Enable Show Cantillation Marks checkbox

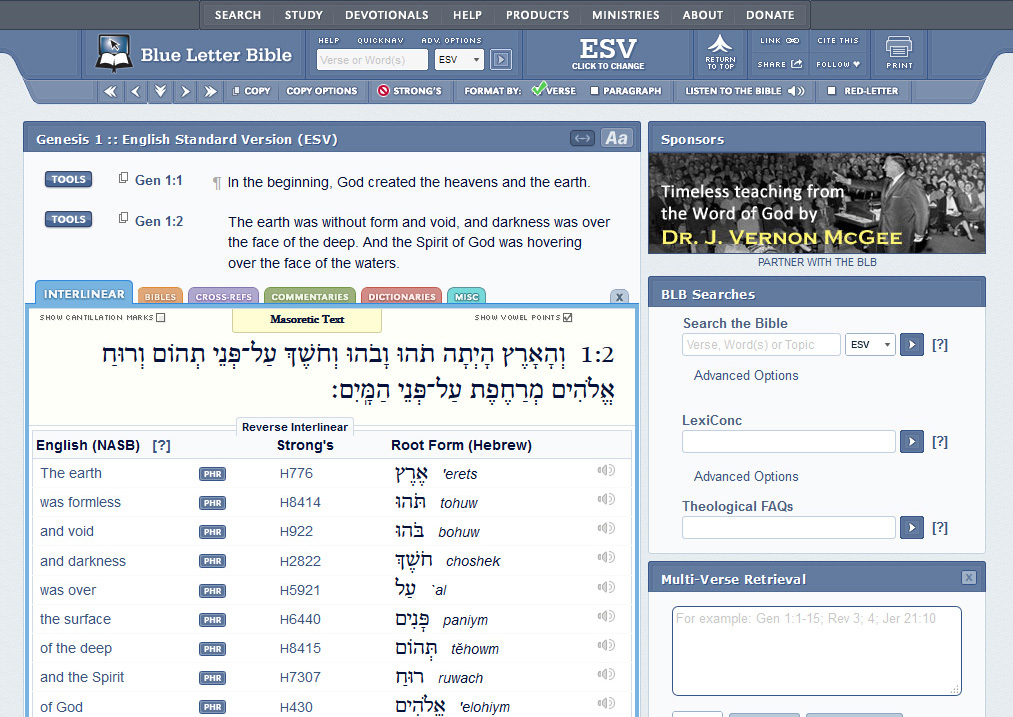tap(161, 318)
